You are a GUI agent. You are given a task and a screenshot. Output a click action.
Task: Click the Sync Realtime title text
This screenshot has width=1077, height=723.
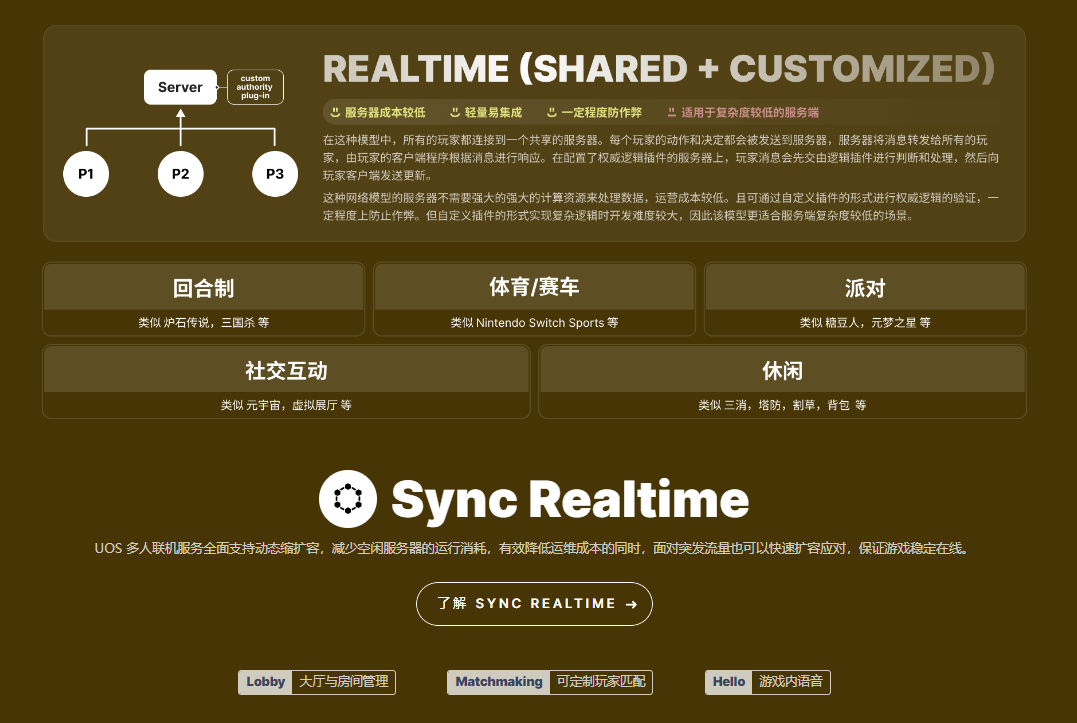point(570,500)
